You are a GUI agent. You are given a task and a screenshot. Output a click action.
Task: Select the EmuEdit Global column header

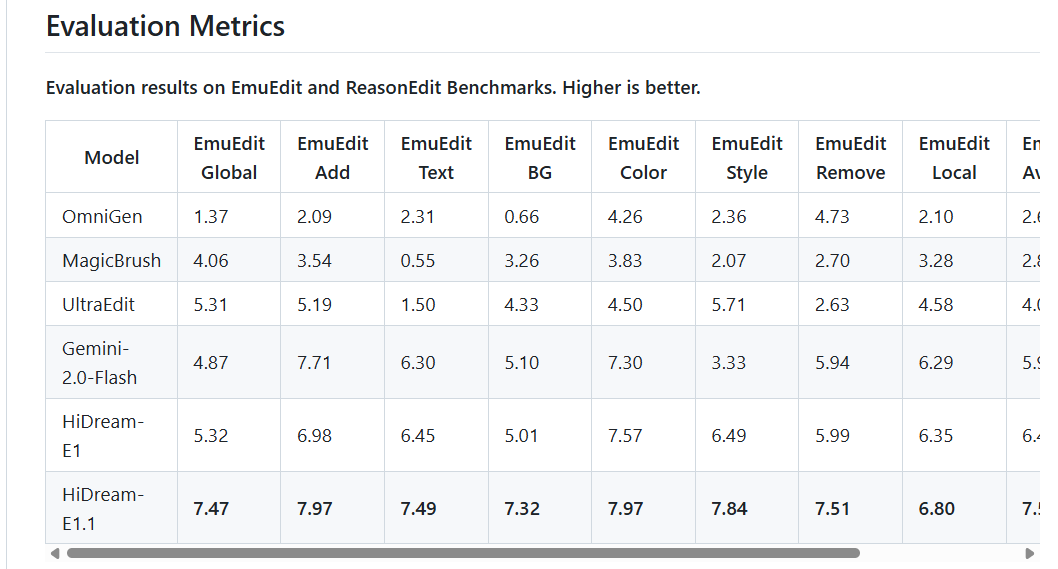tap(229, 157)
